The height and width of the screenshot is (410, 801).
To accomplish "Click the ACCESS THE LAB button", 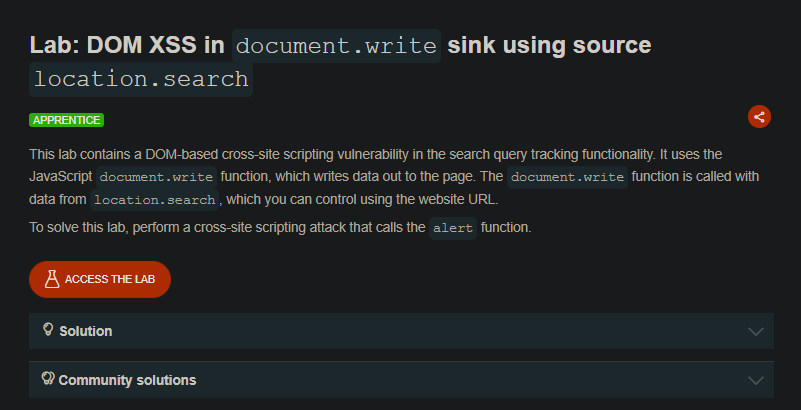I will (100, 279).
